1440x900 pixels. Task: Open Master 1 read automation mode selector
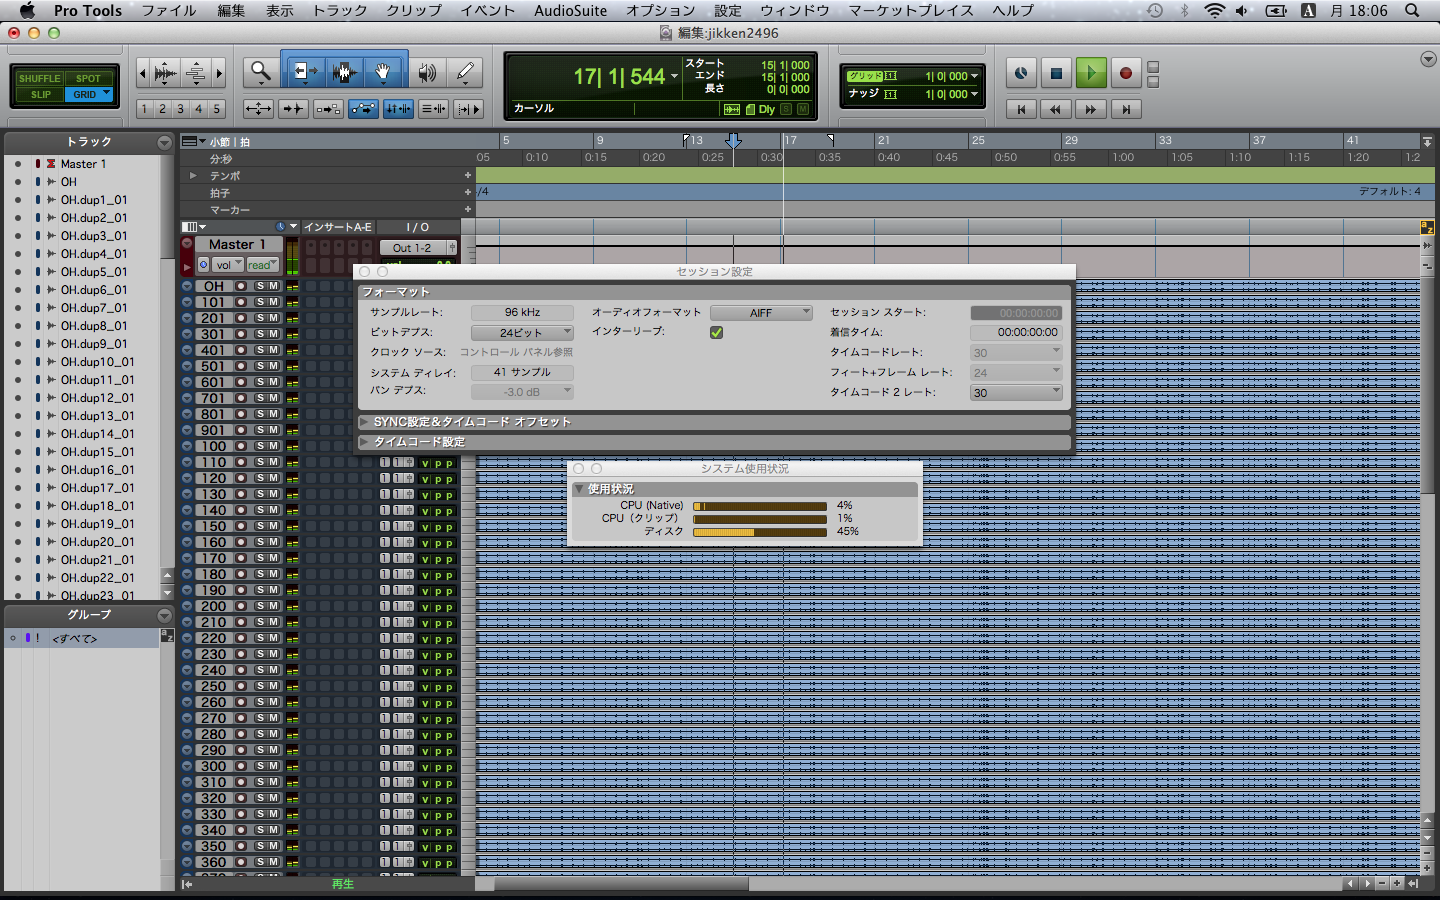coord(262,265)
